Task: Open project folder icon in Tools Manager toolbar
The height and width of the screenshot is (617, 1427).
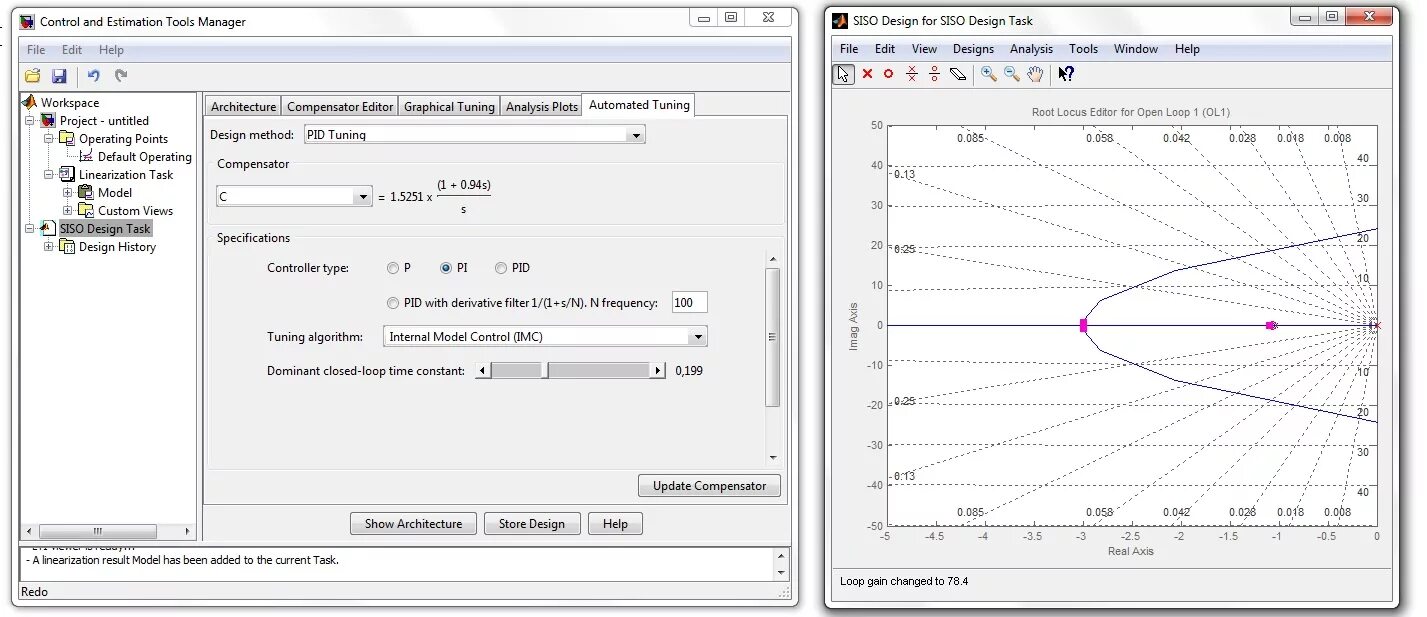Action: click(x=33, y=76)
